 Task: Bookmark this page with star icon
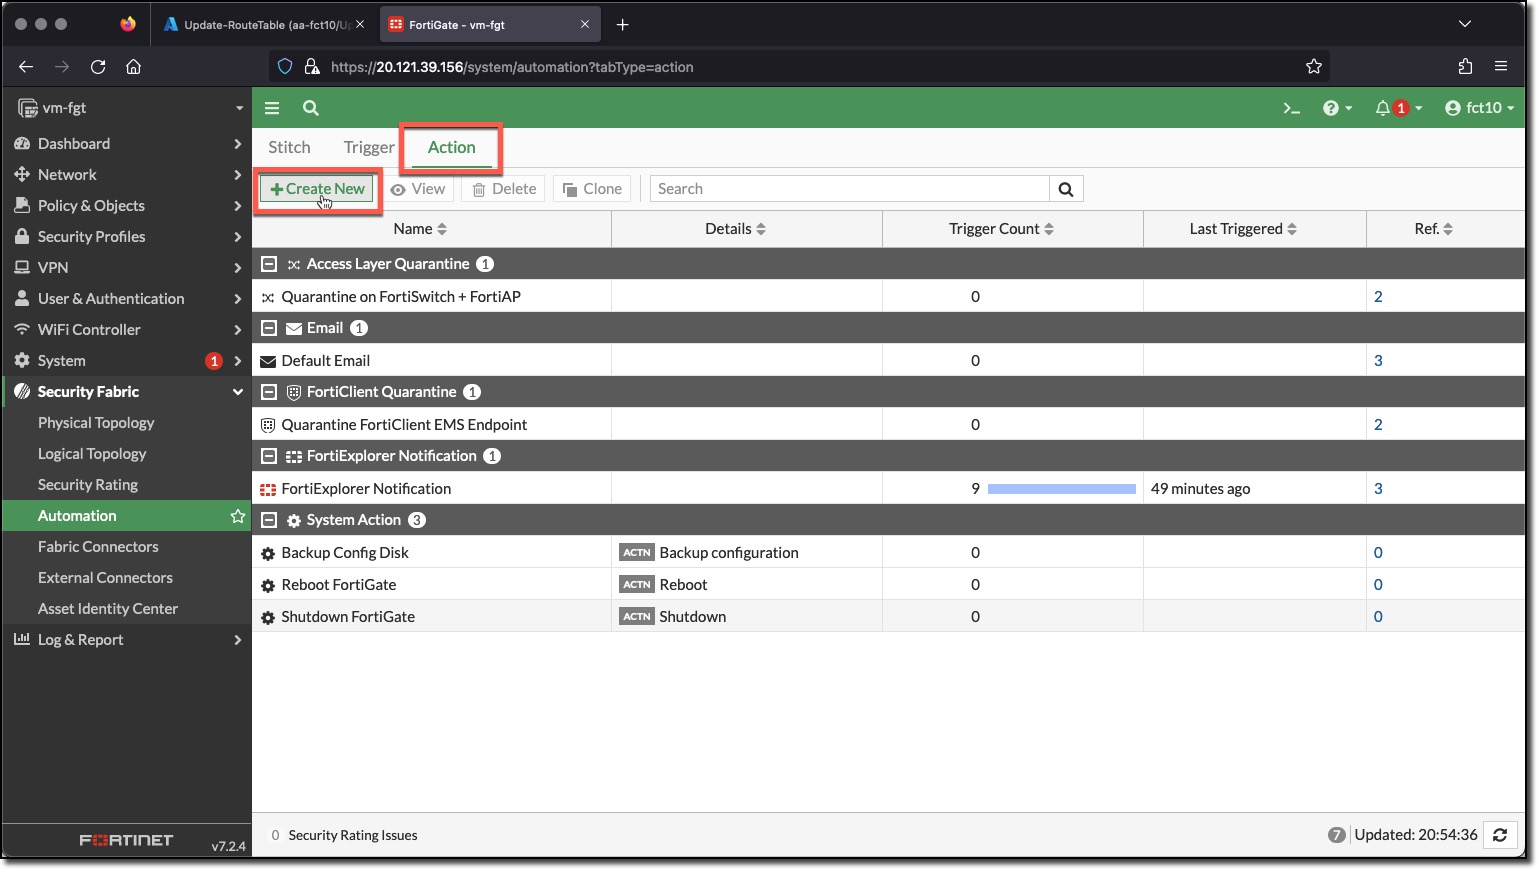pos(1314,67)
